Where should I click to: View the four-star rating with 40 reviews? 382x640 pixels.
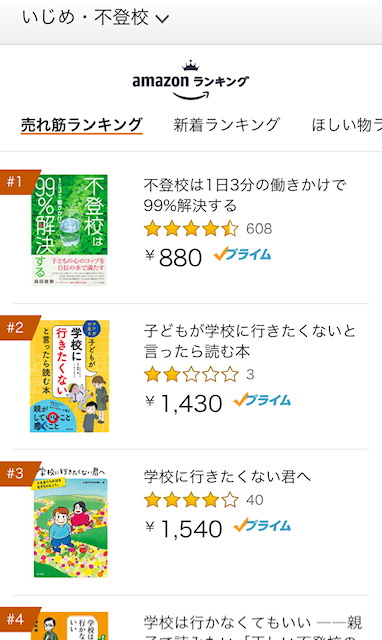(204, 500)
